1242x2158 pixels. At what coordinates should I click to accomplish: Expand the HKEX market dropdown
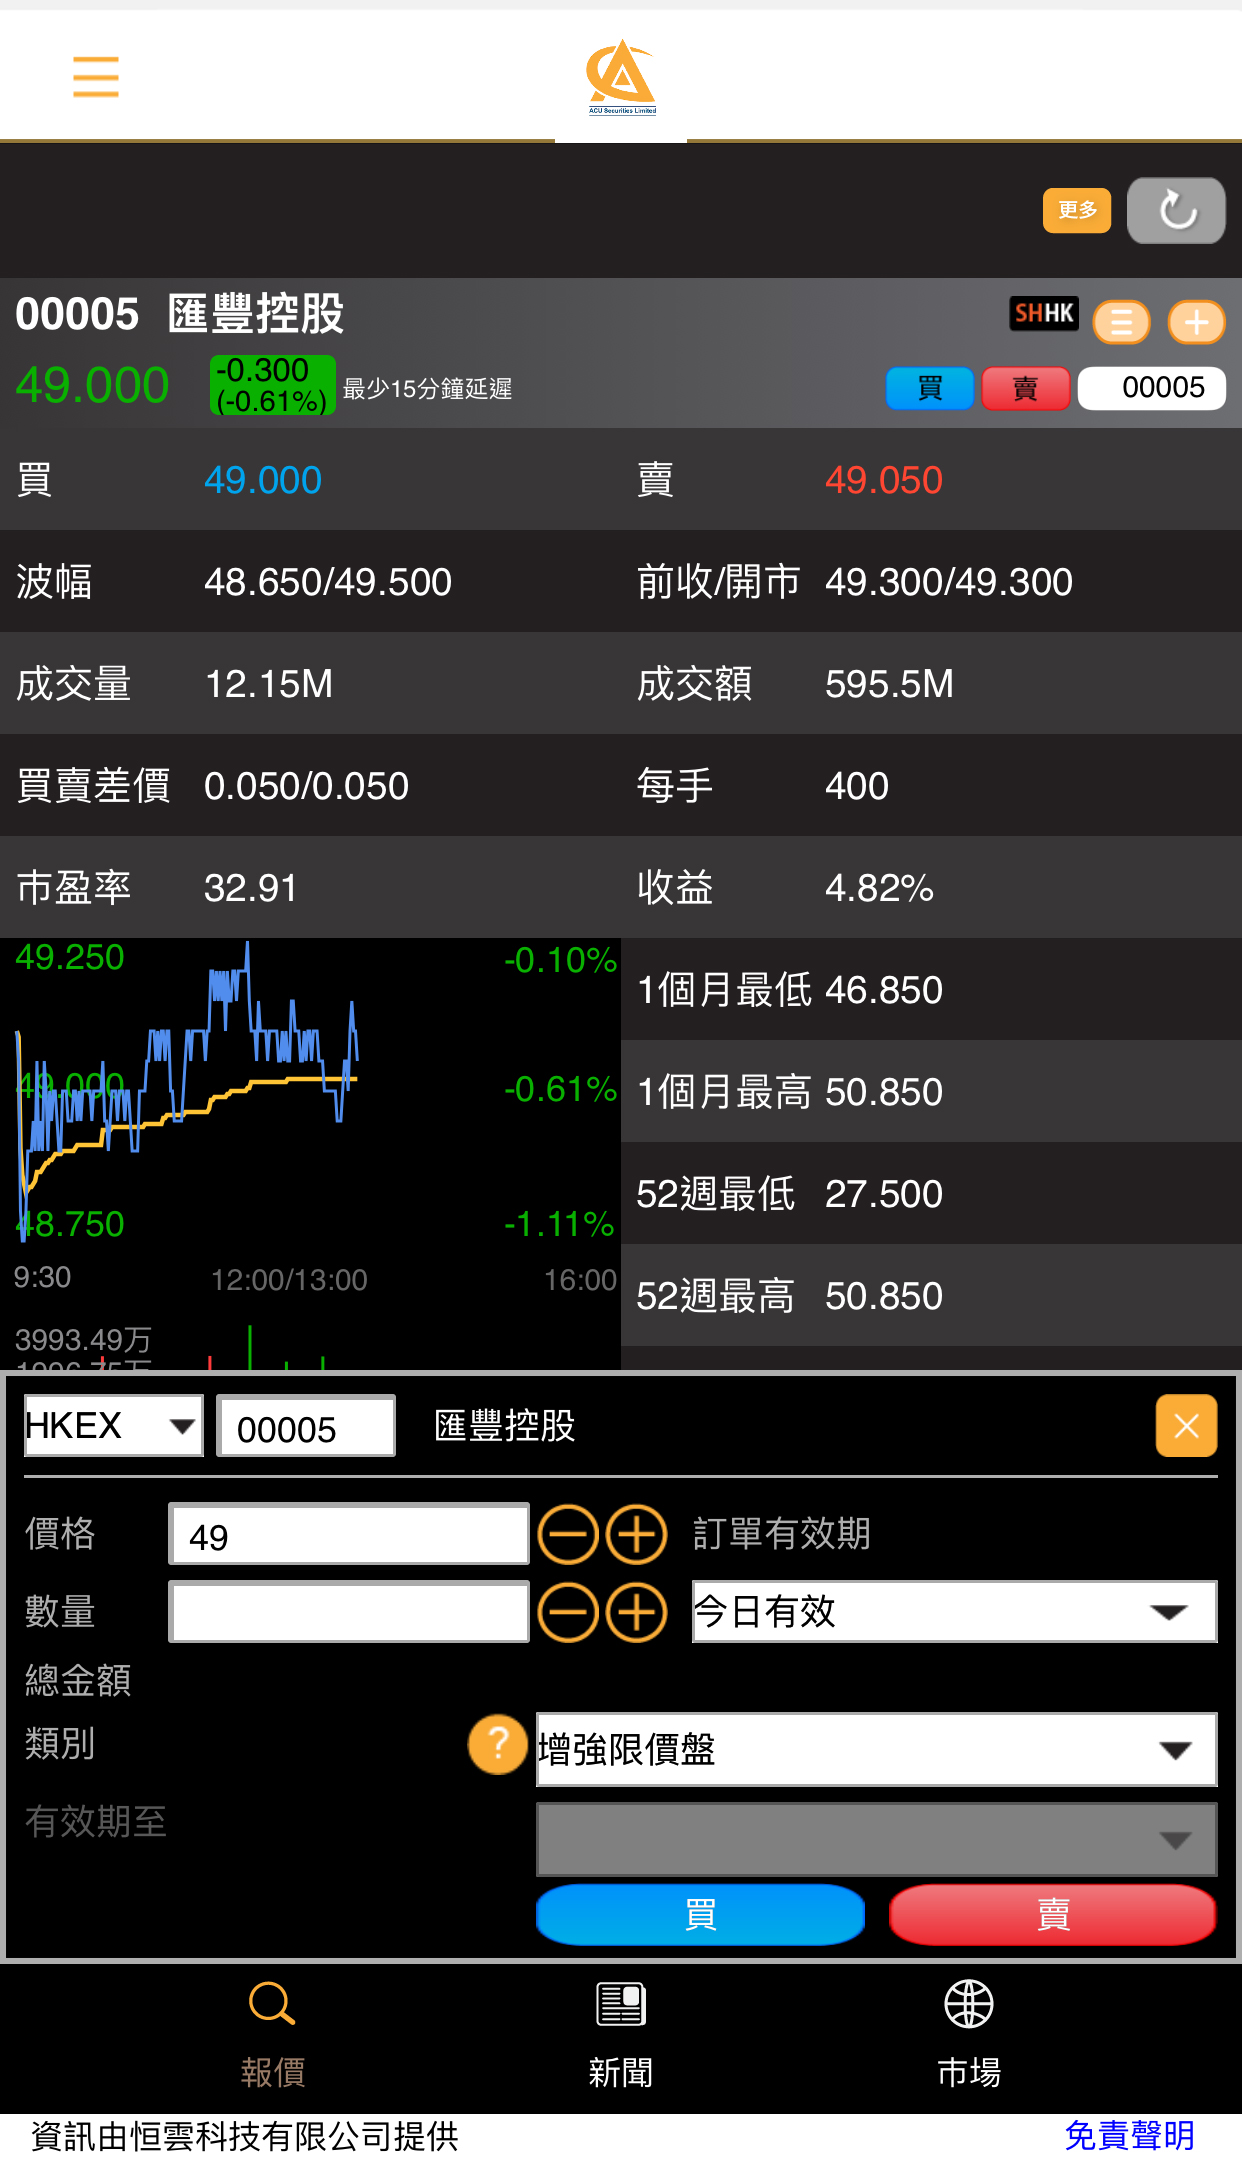click(x=113, y=1426)
